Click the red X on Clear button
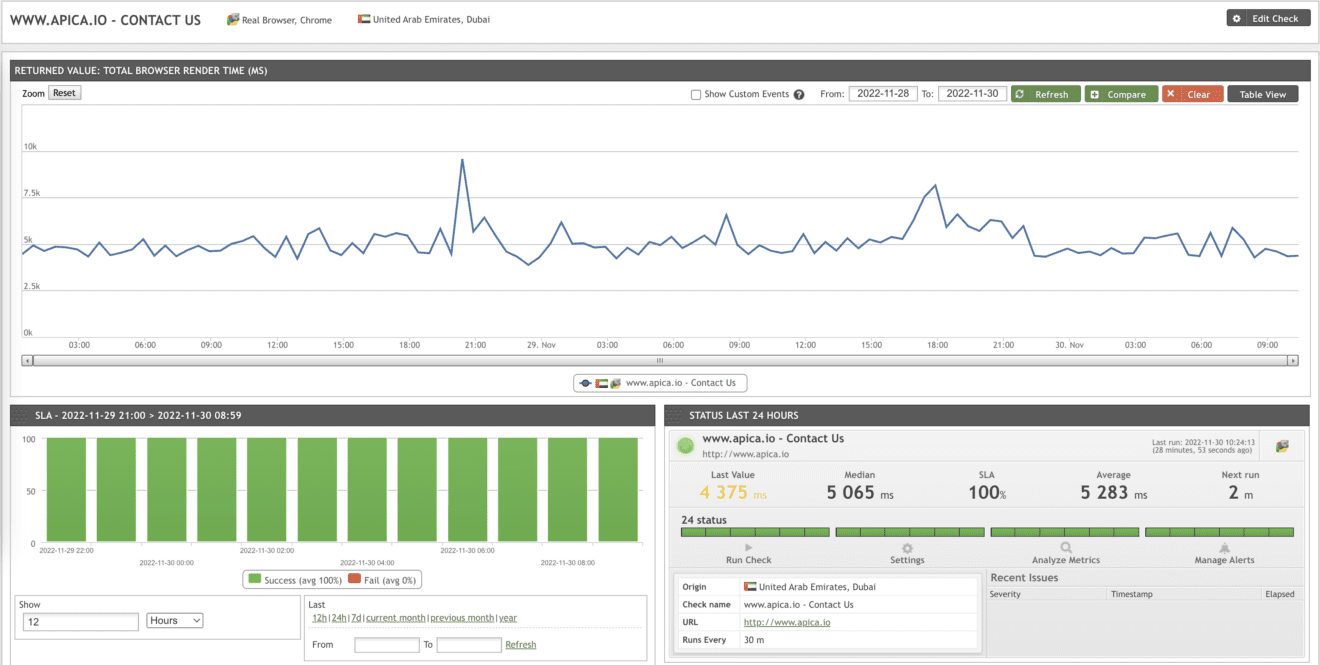 pyautogui.click(x=1170, y=93)
